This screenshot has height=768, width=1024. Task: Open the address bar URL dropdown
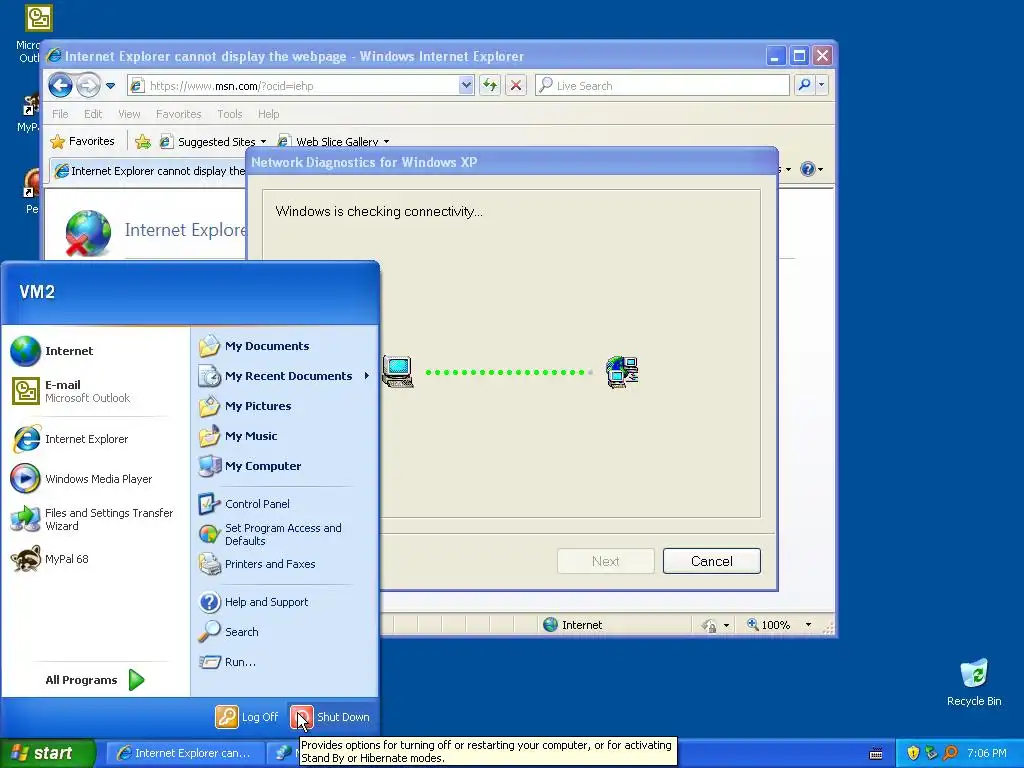point(466,86)
